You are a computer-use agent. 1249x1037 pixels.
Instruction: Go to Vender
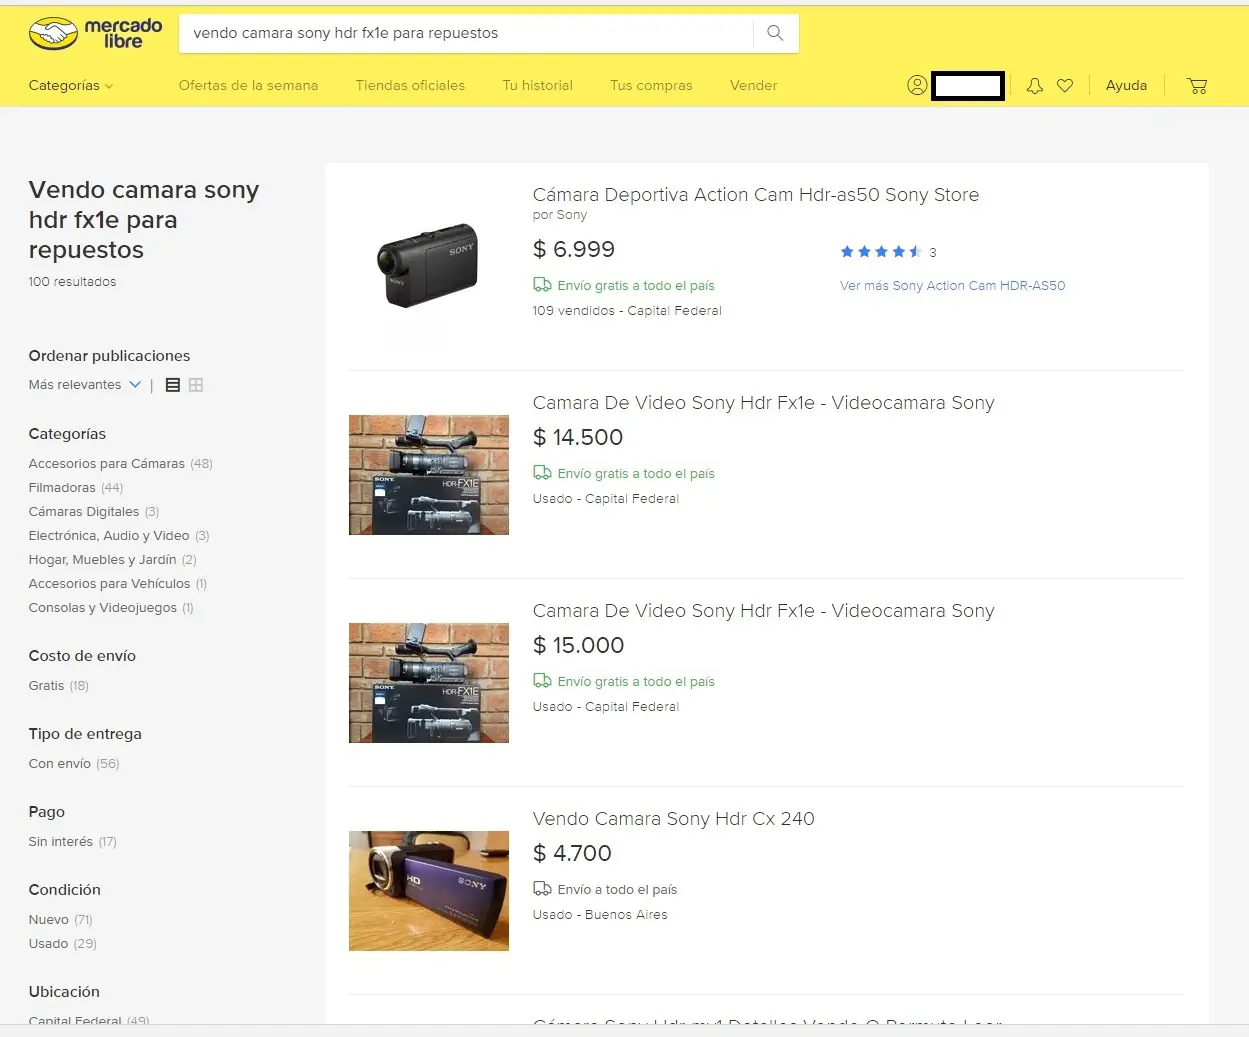click(753, 86)
